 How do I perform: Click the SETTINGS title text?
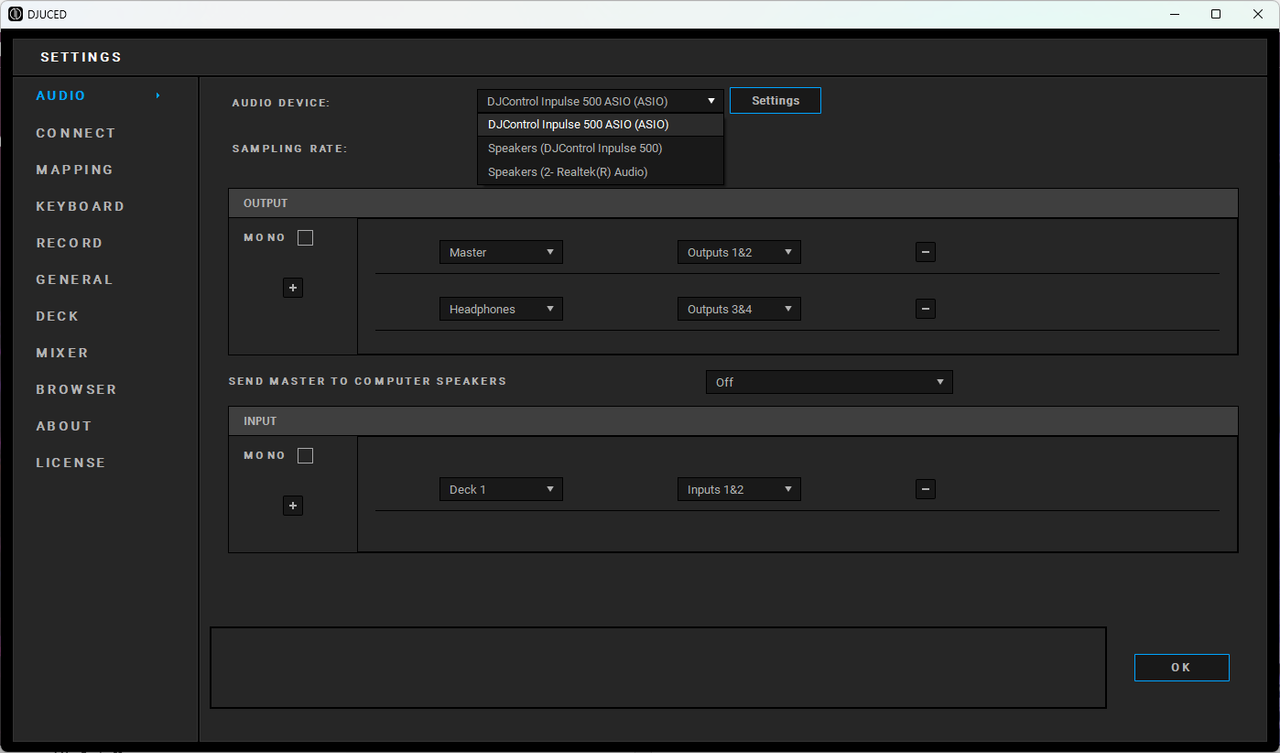pyautogui.click(x=81, y=57)
